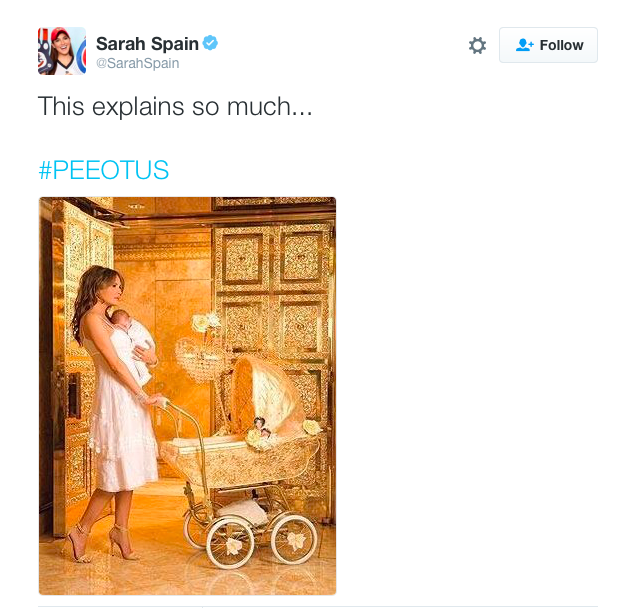Screen dimensions: 634x608
Task: Open the gear settings menu on the tweet
Action: point(477,45)
